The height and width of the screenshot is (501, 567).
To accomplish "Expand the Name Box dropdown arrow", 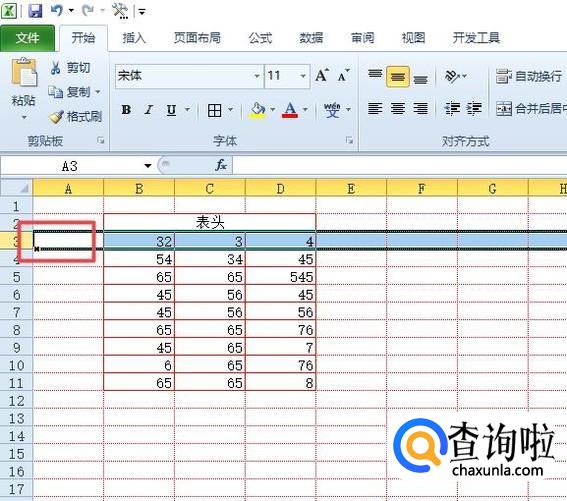I will (148, 166).
